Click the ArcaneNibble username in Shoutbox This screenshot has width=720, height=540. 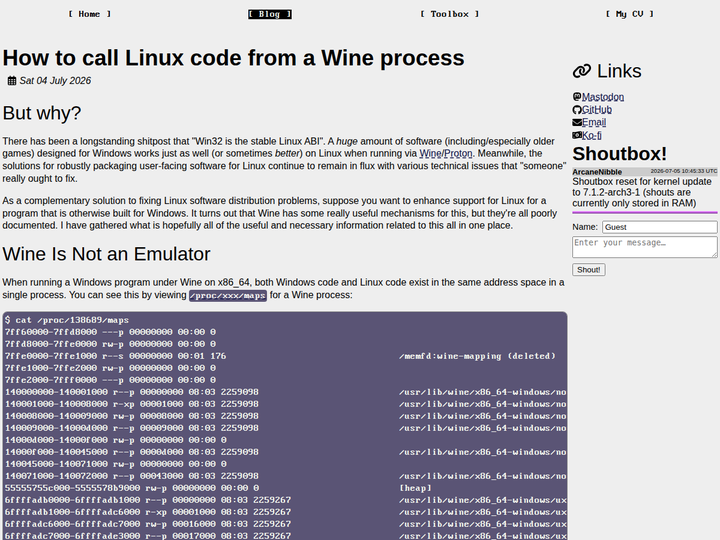[597, 172]
